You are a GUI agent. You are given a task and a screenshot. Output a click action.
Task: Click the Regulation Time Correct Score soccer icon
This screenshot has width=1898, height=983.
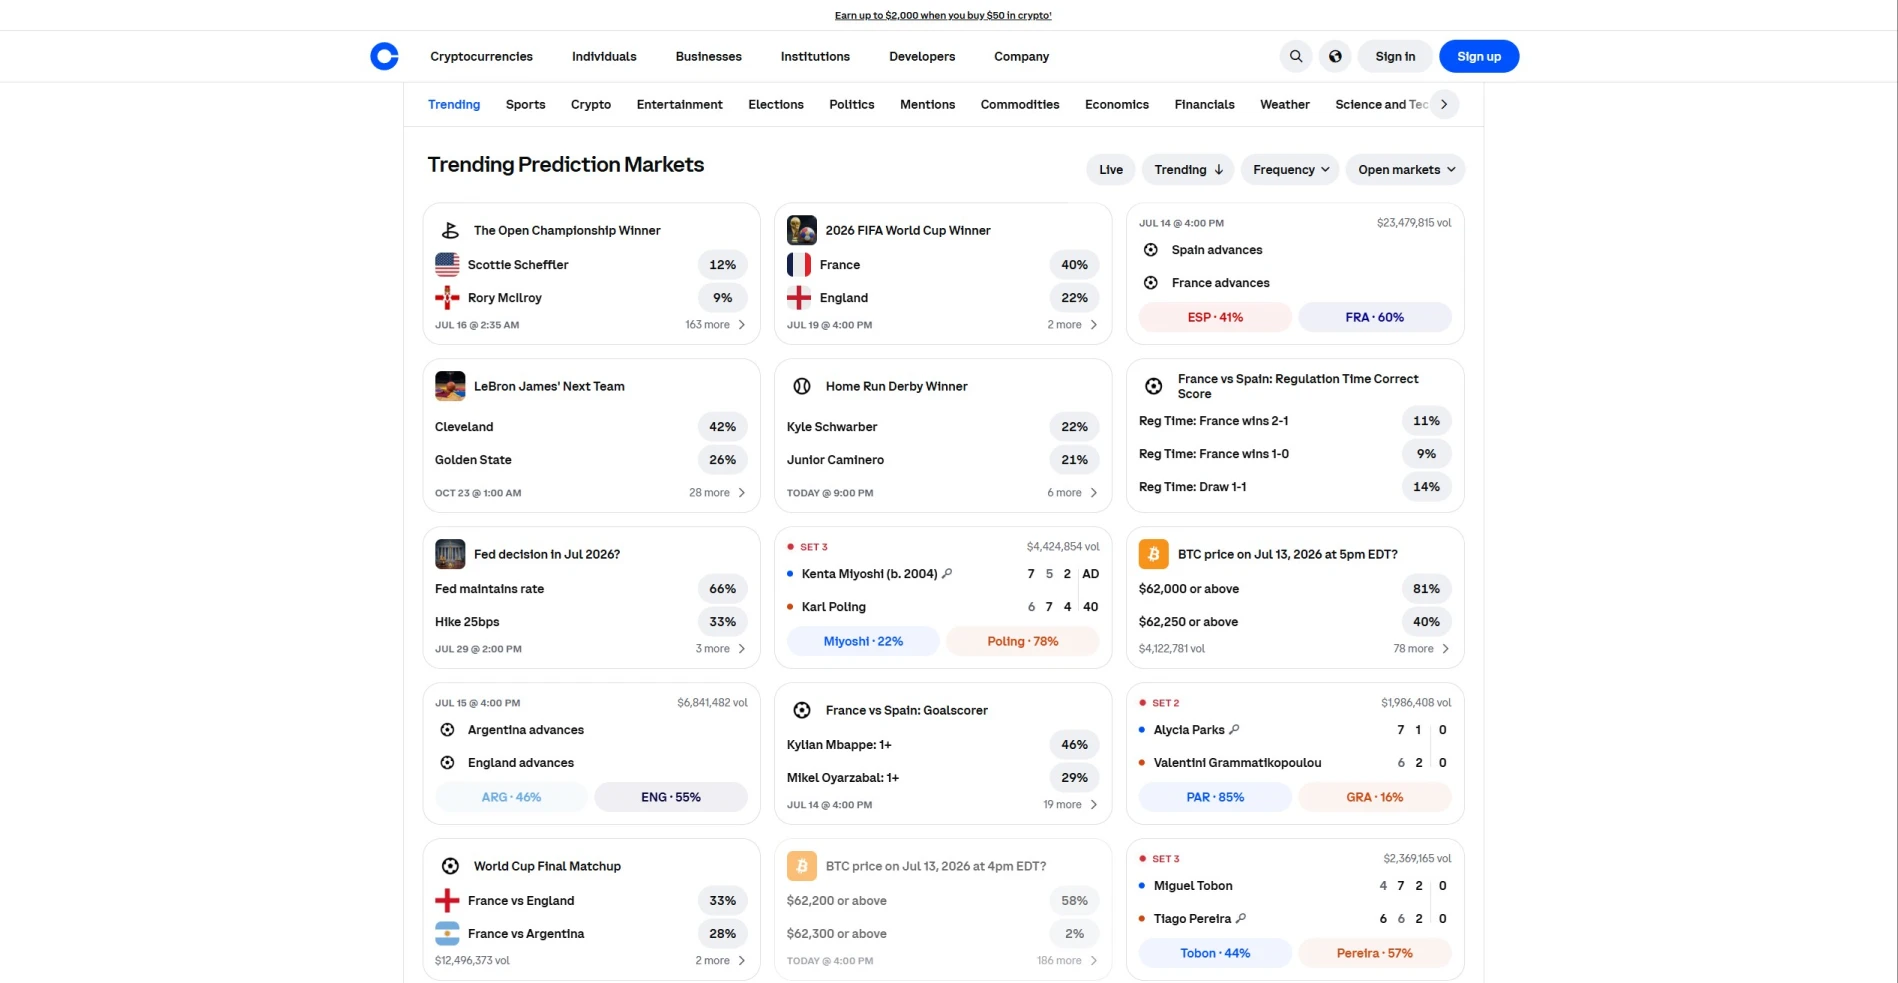[1153, 386]
